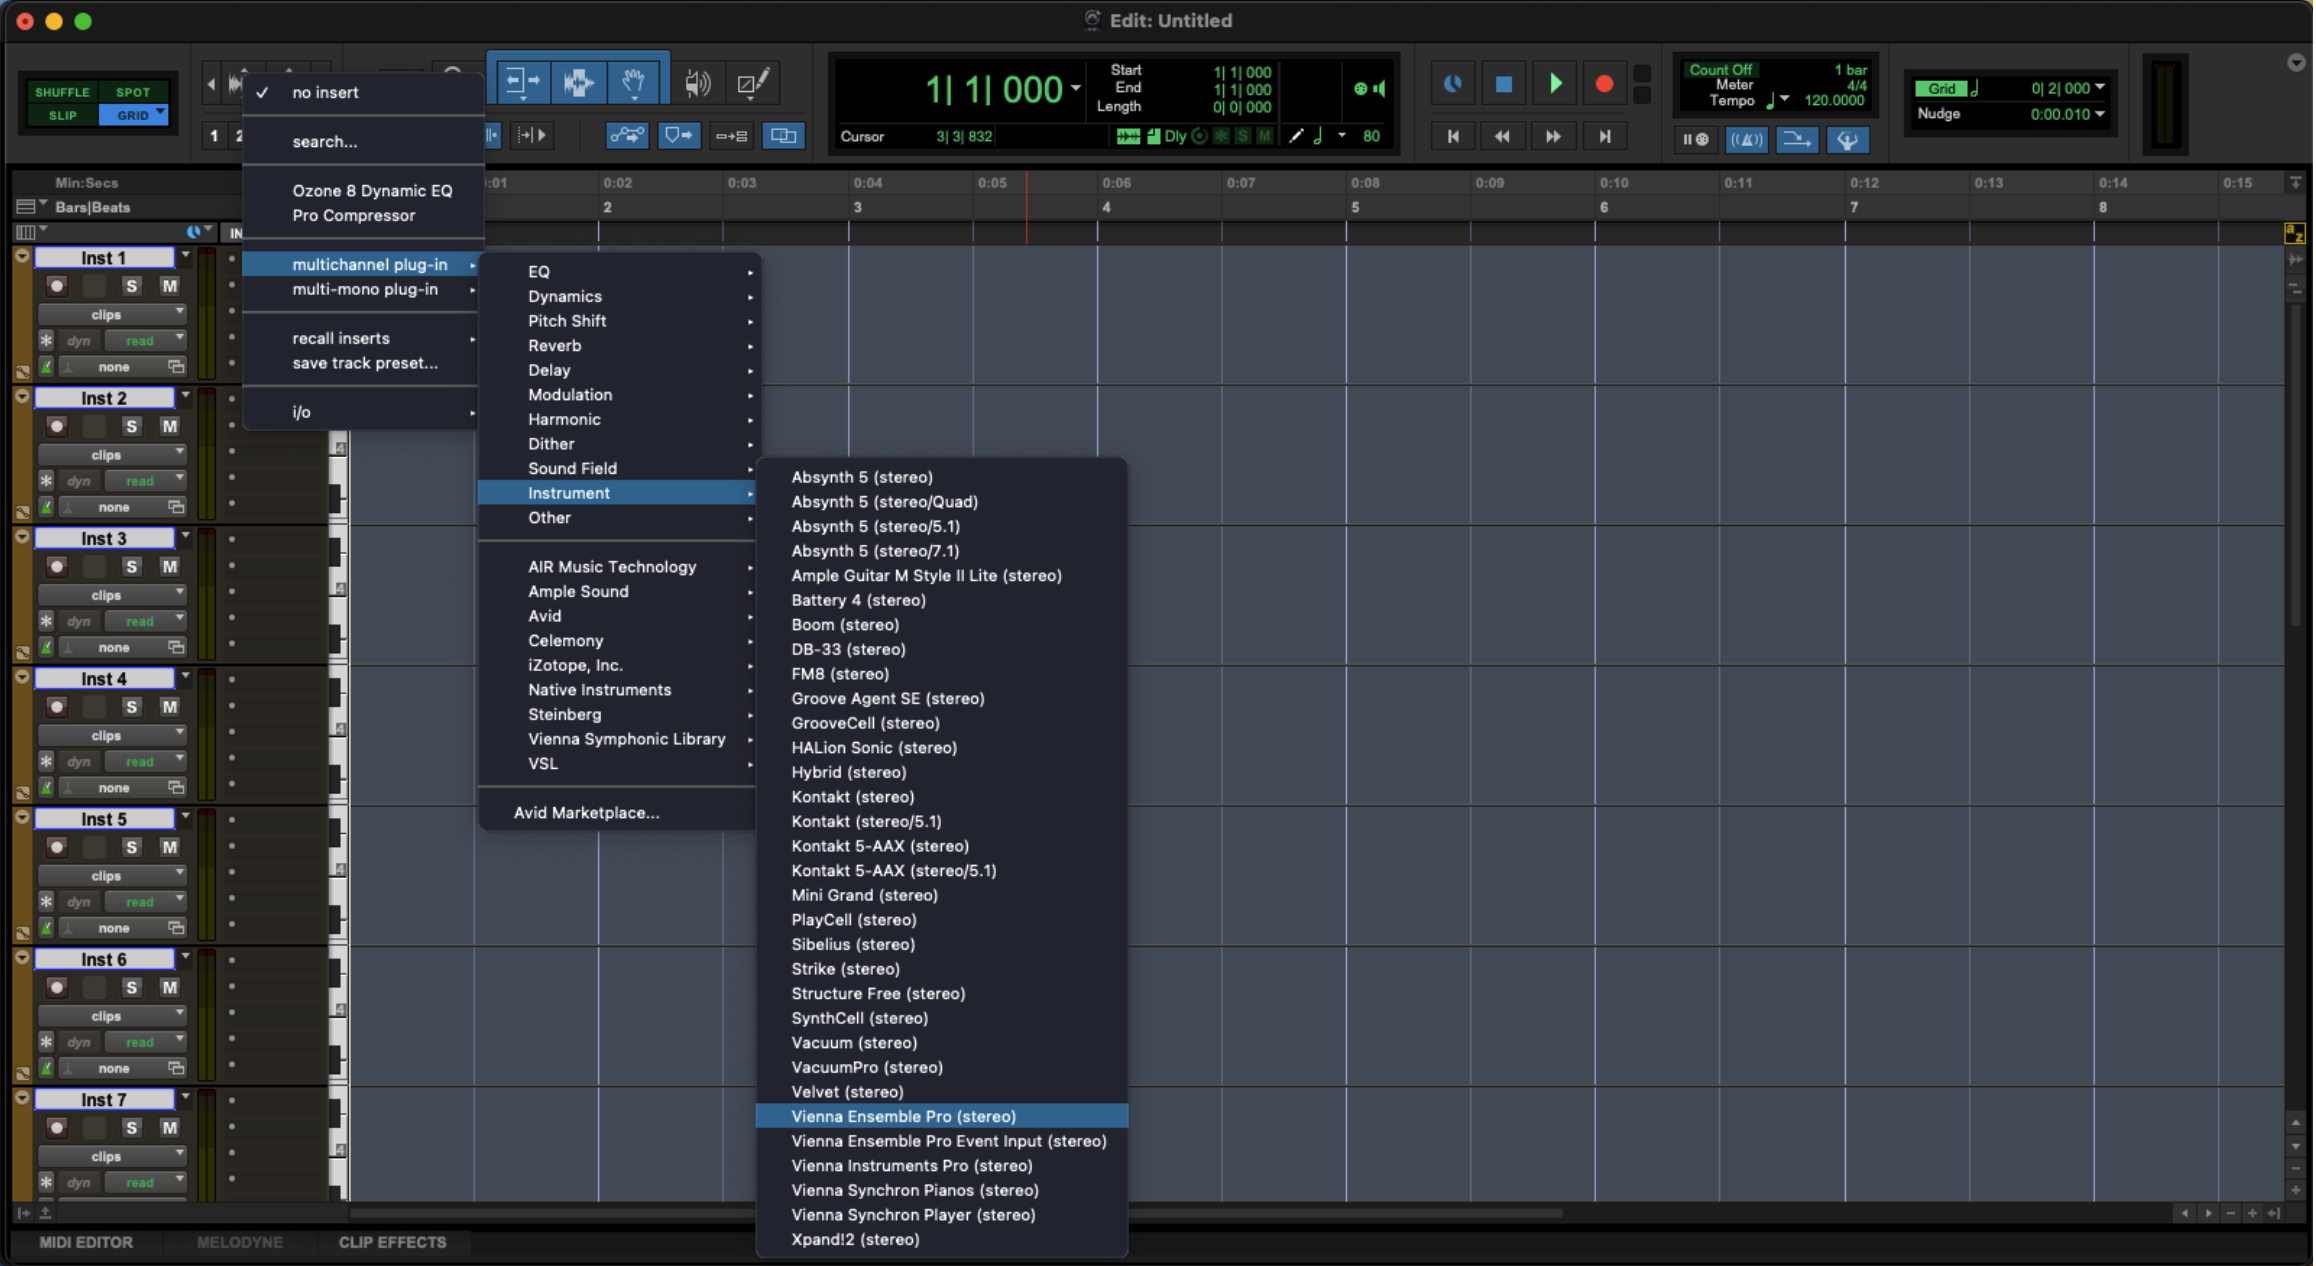Image resolution: width=2316 pixels, height=1266 pixels.
Task: Start playback with the Play button
Action: [1554, 84]
